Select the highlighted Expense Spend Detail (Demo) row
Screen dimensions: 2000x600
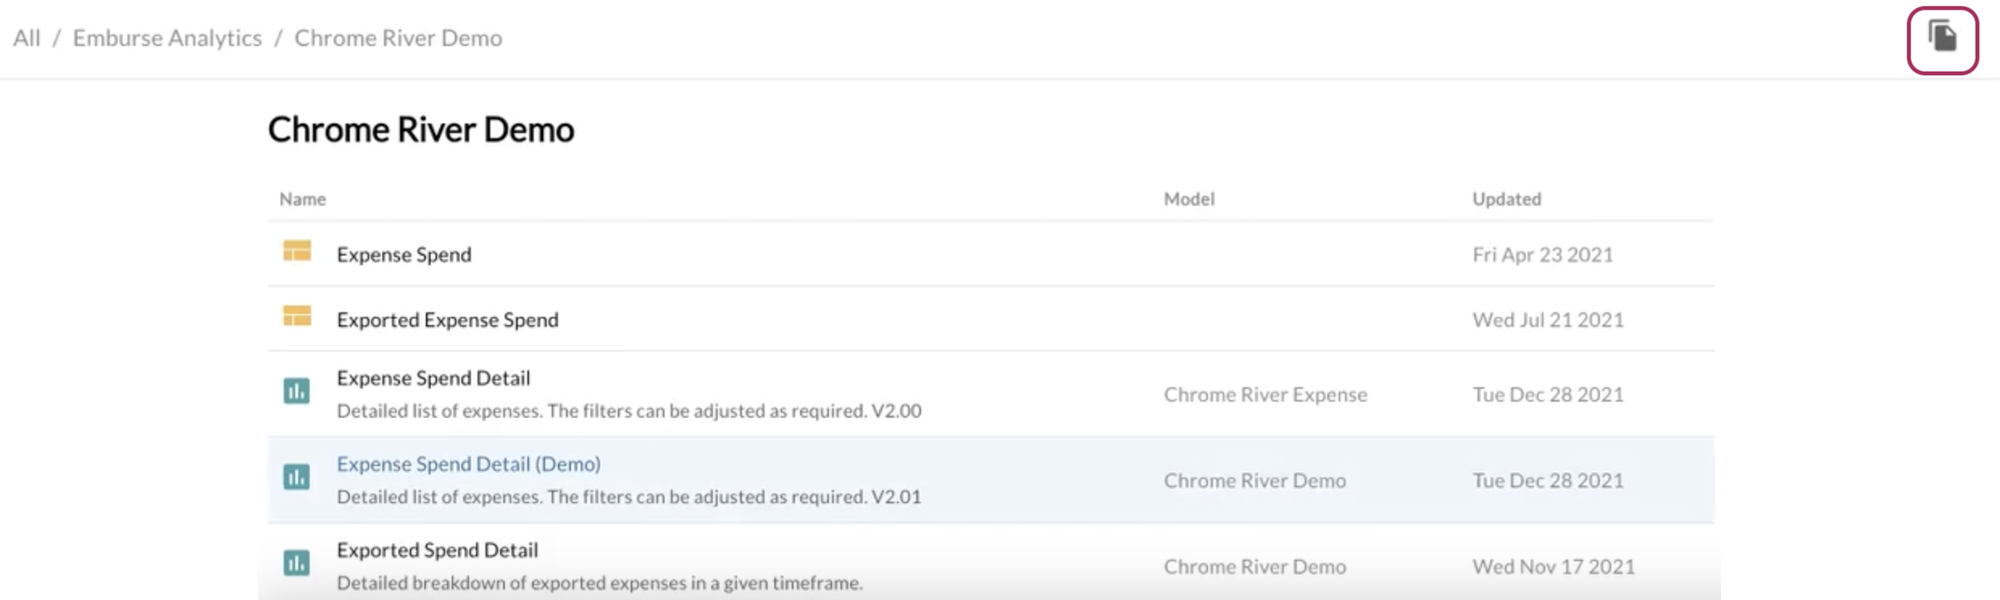coord(468,463)
